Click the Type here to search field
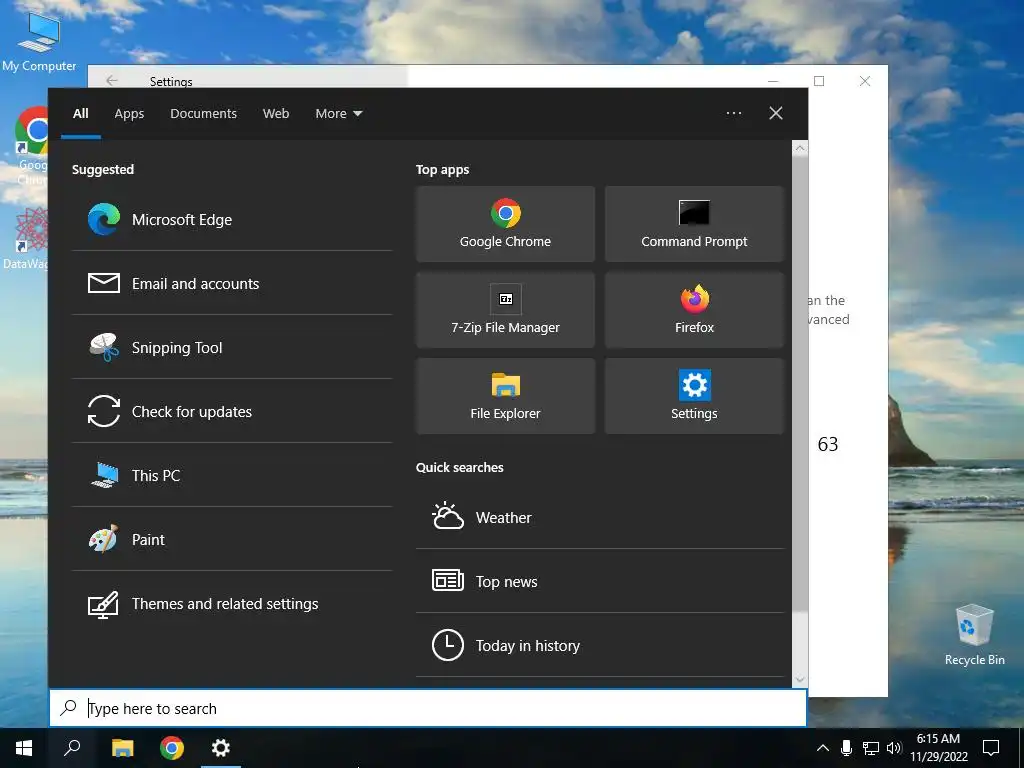Screen dimensions: 1024x768 [428, 708]
